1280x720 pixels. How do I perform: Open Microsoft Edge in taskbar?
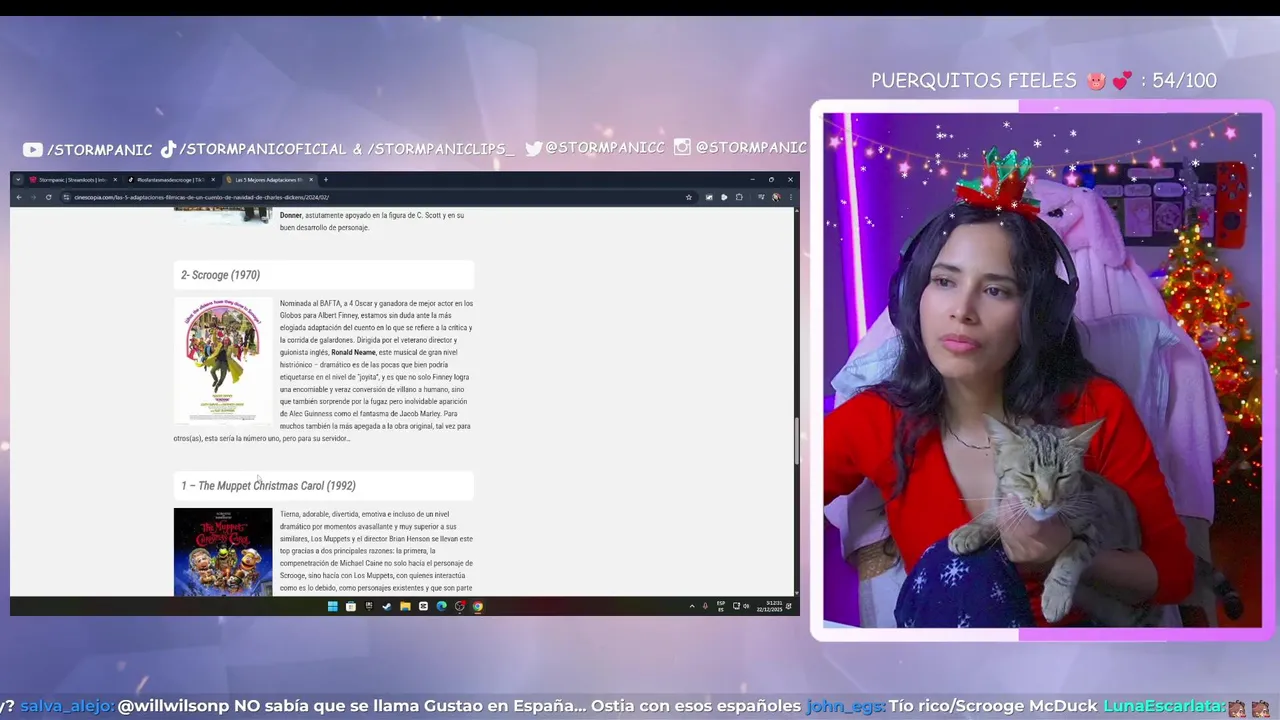coord(441,606)
